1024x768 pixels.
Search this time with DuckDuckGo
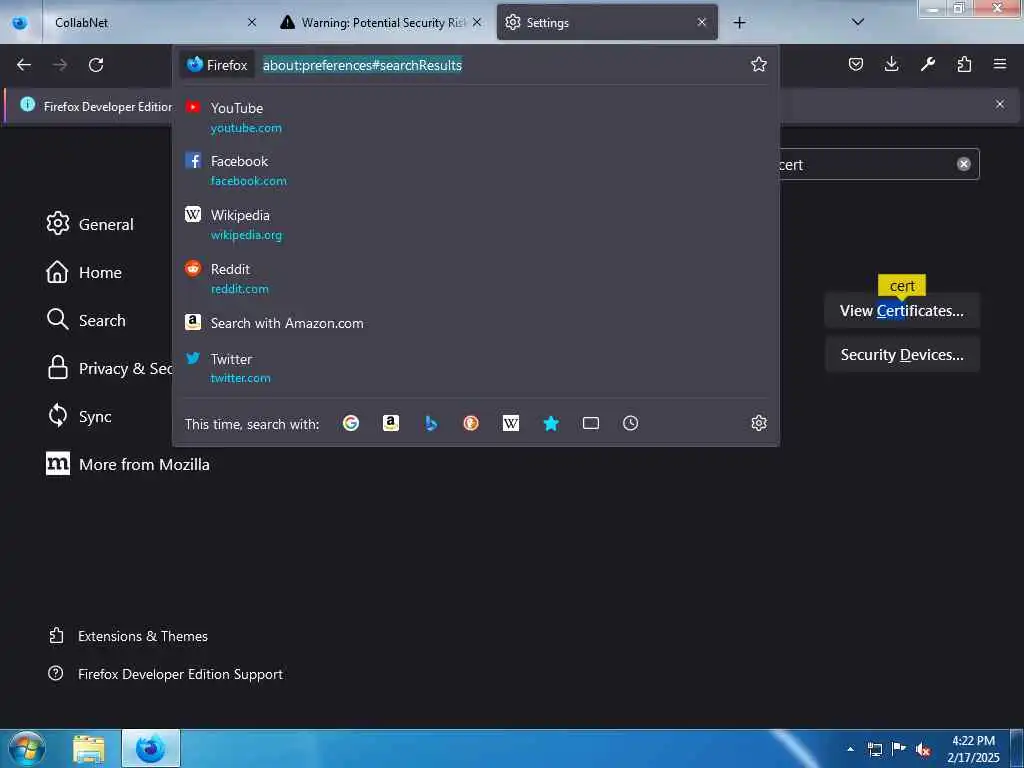pos(471,423)
